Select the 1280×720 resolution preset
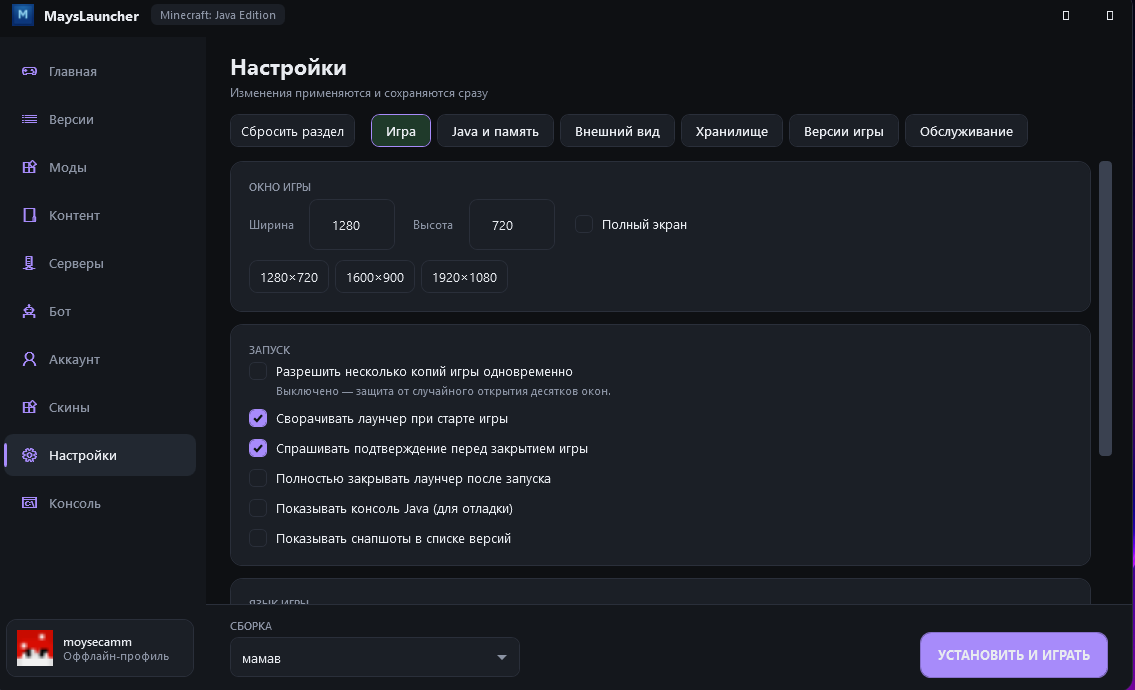Screen dimensions: 1135x690 coord(289,277)
